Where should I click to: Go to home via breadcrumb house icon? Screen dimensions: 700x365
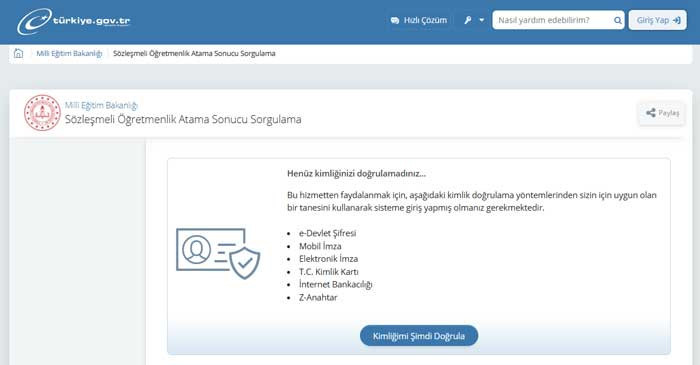tap(18, 53)
